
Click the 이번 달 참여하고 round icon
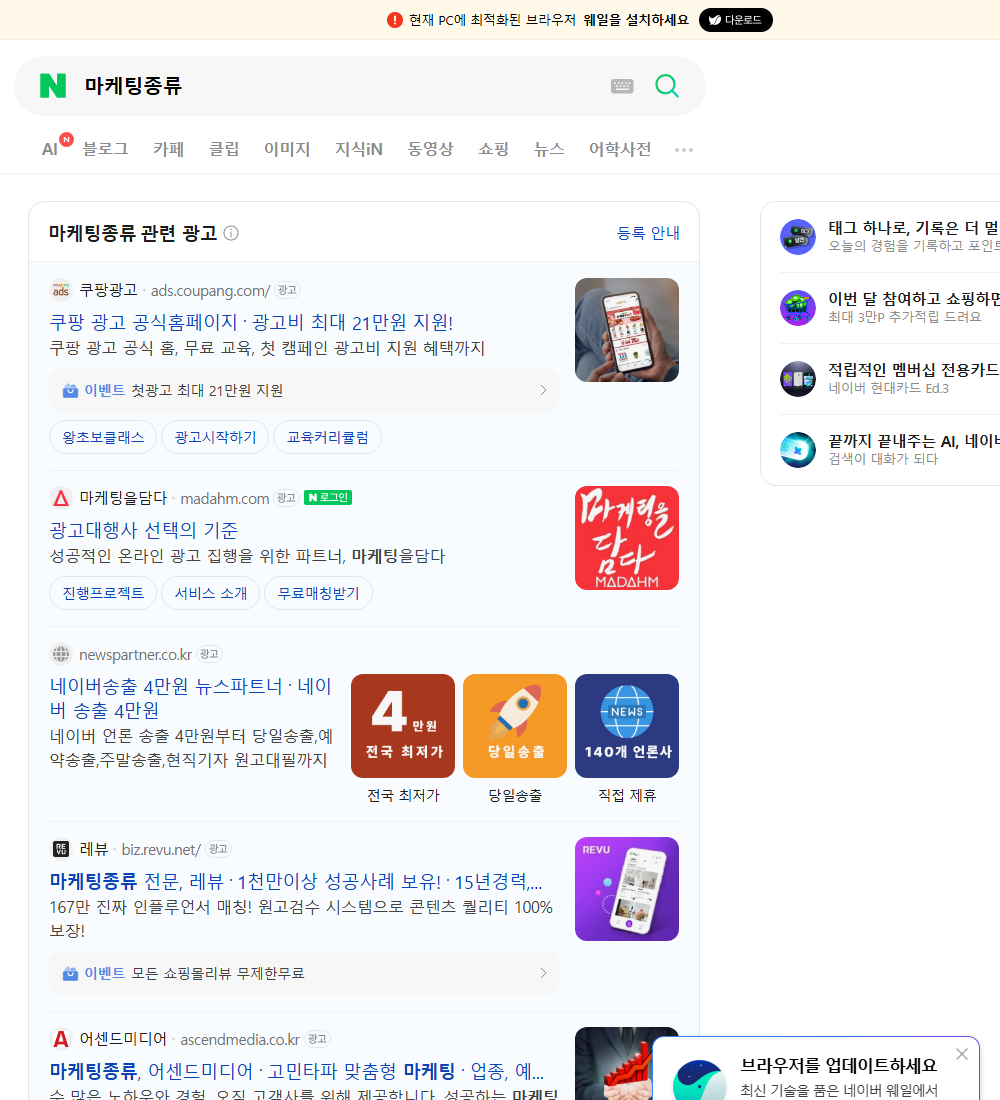pos(798,308)
